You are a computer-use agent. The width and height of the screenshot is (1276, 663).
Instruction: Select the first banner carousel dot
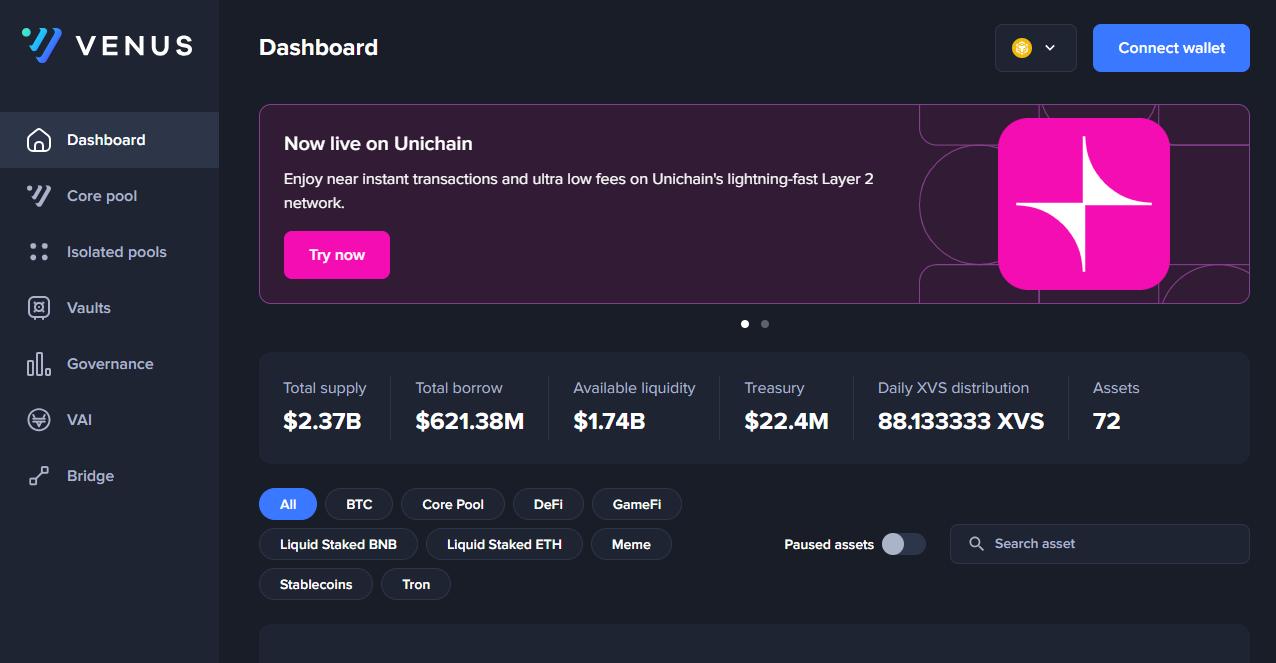[x=745, y=324]
